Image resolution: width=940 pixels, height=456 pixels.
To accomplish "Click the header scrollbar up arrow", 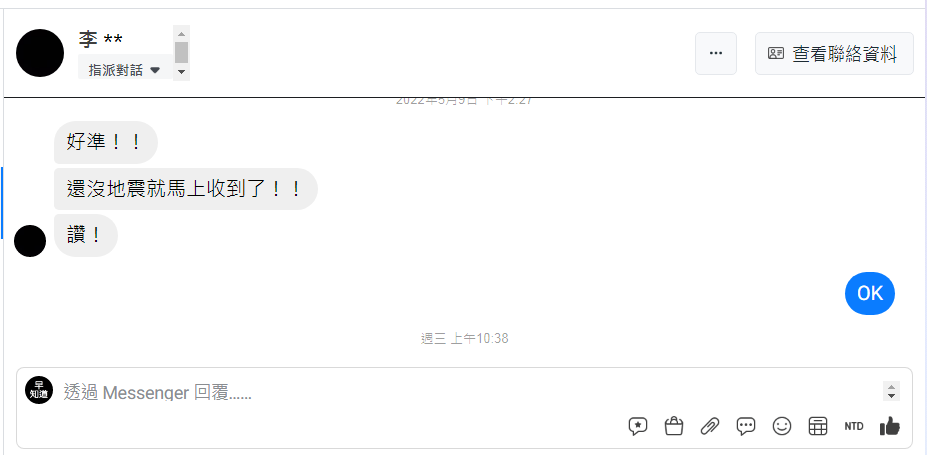I will [x=182, y=34].
